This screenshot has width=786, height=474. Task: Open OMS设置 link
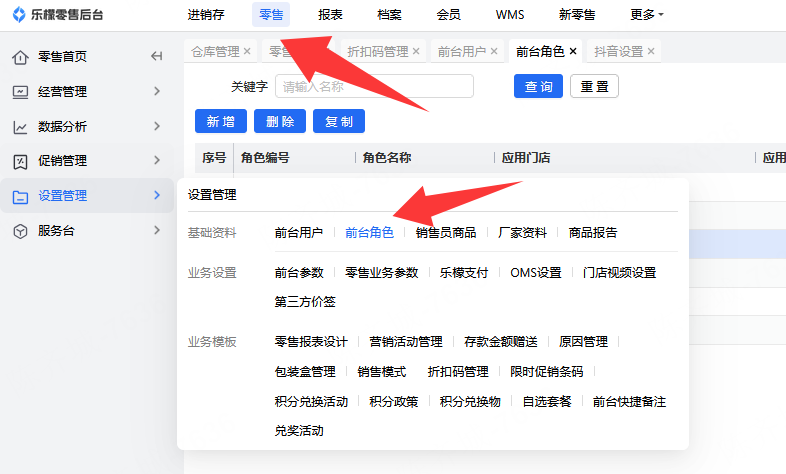[x=536, y=273]
